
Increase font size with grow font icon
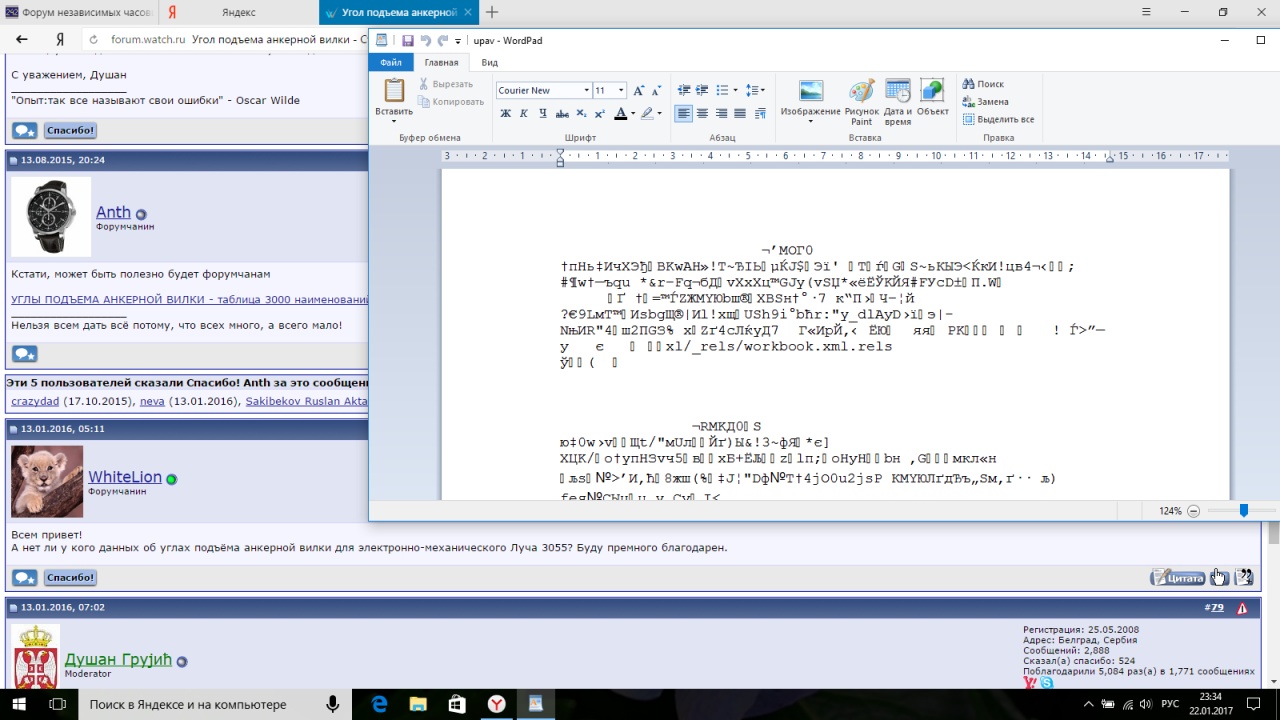coord(639,90)
